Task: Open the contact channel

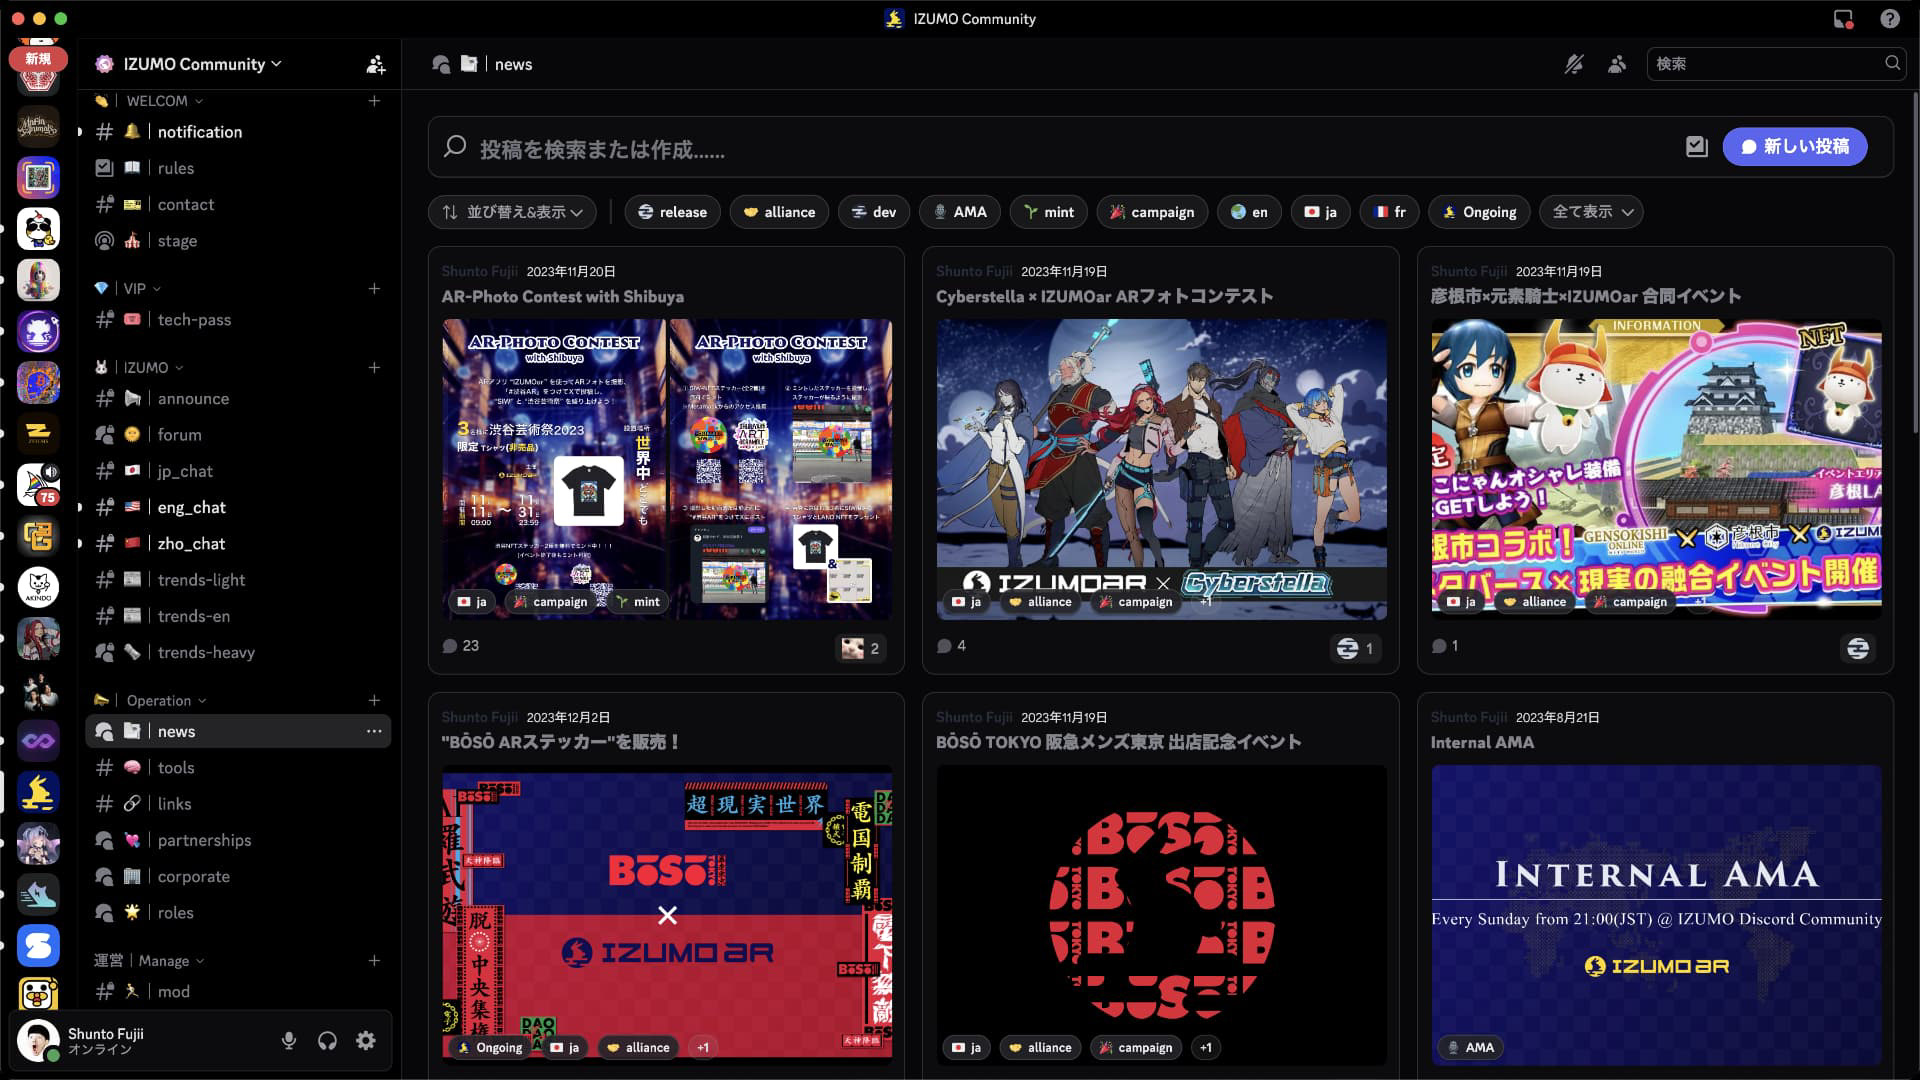Action: (238, 204)
